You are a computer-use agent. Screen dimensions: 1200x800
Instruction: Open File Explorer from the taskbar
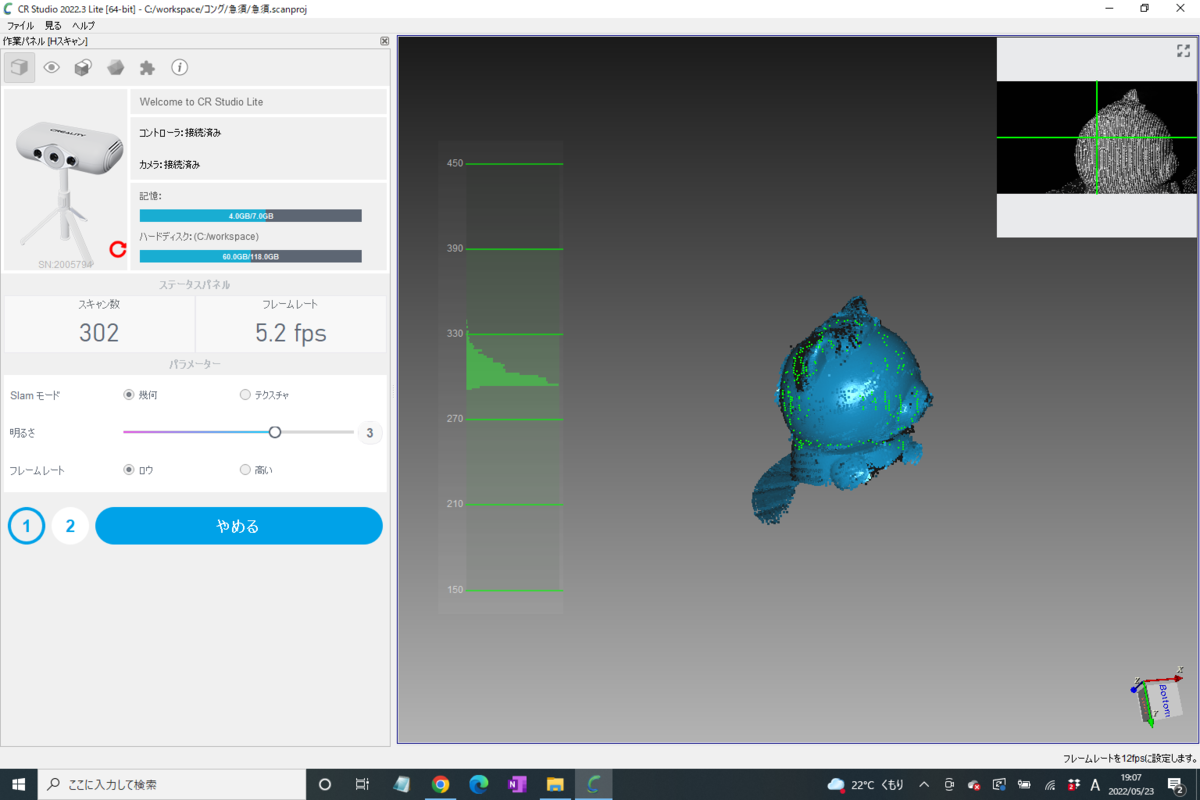554,785
